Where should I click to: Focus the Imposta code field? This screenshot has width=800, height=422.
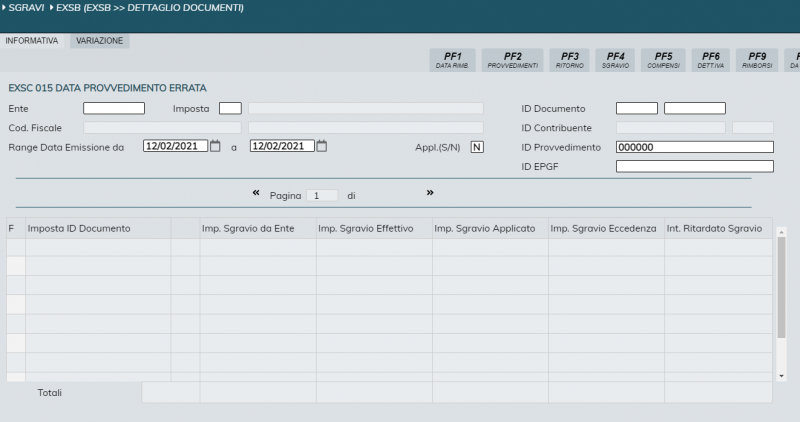[230, 108]
